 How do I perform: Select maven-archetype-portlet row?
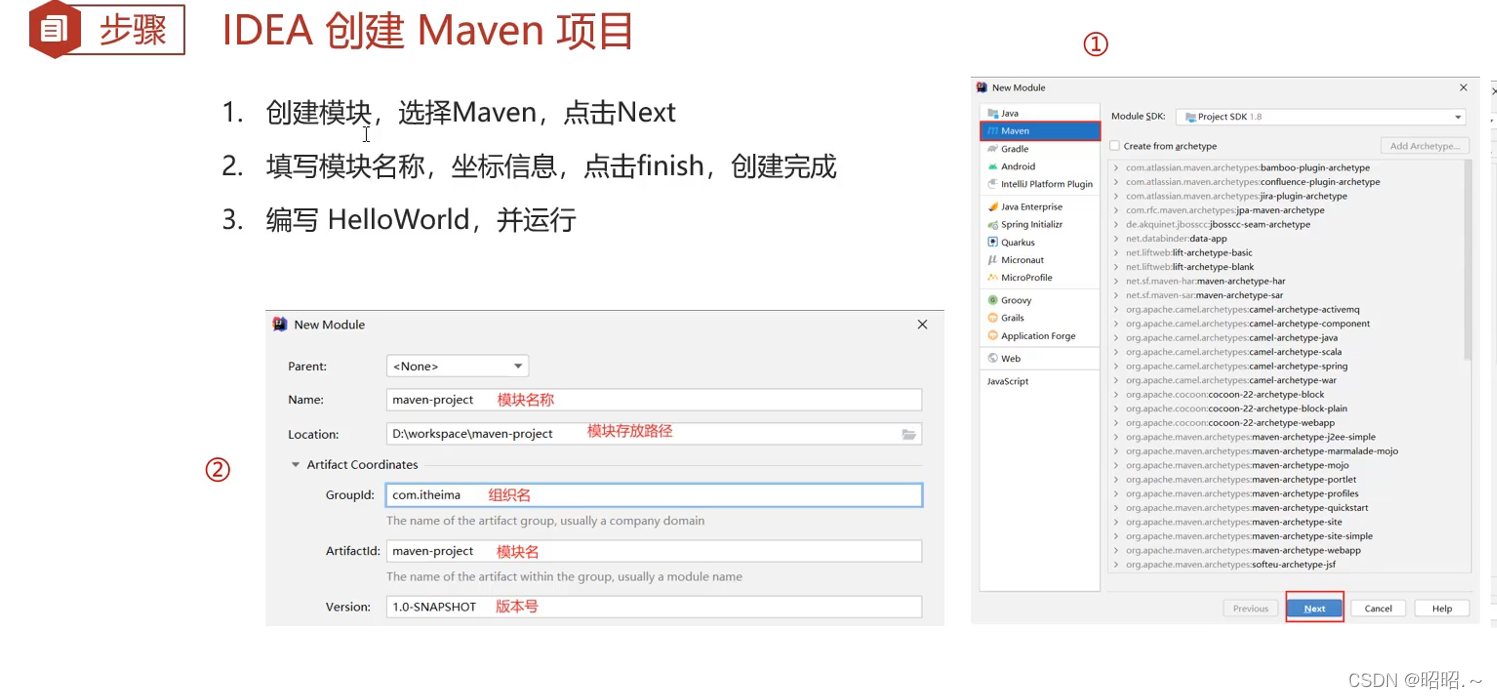pos(1285,479)
